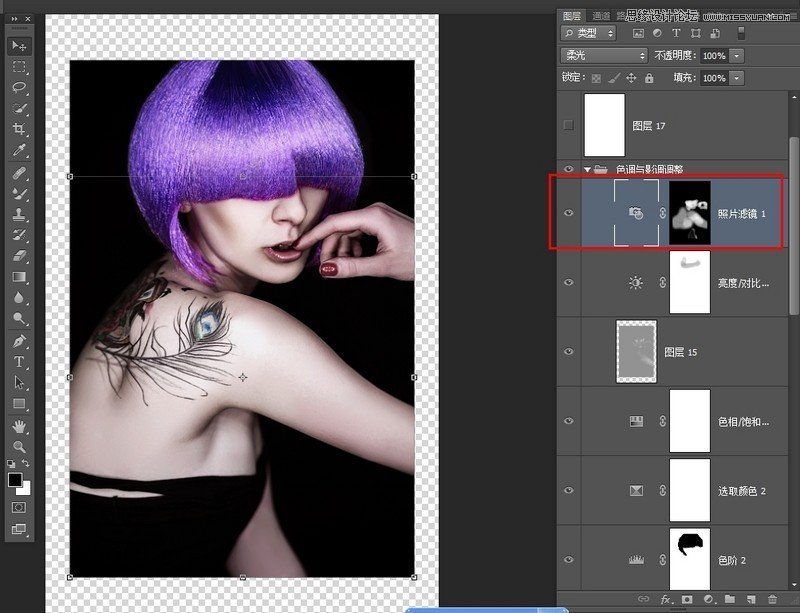800x613 pixels.
Task: Click the Delete layer trash icon
Action: 772,601
